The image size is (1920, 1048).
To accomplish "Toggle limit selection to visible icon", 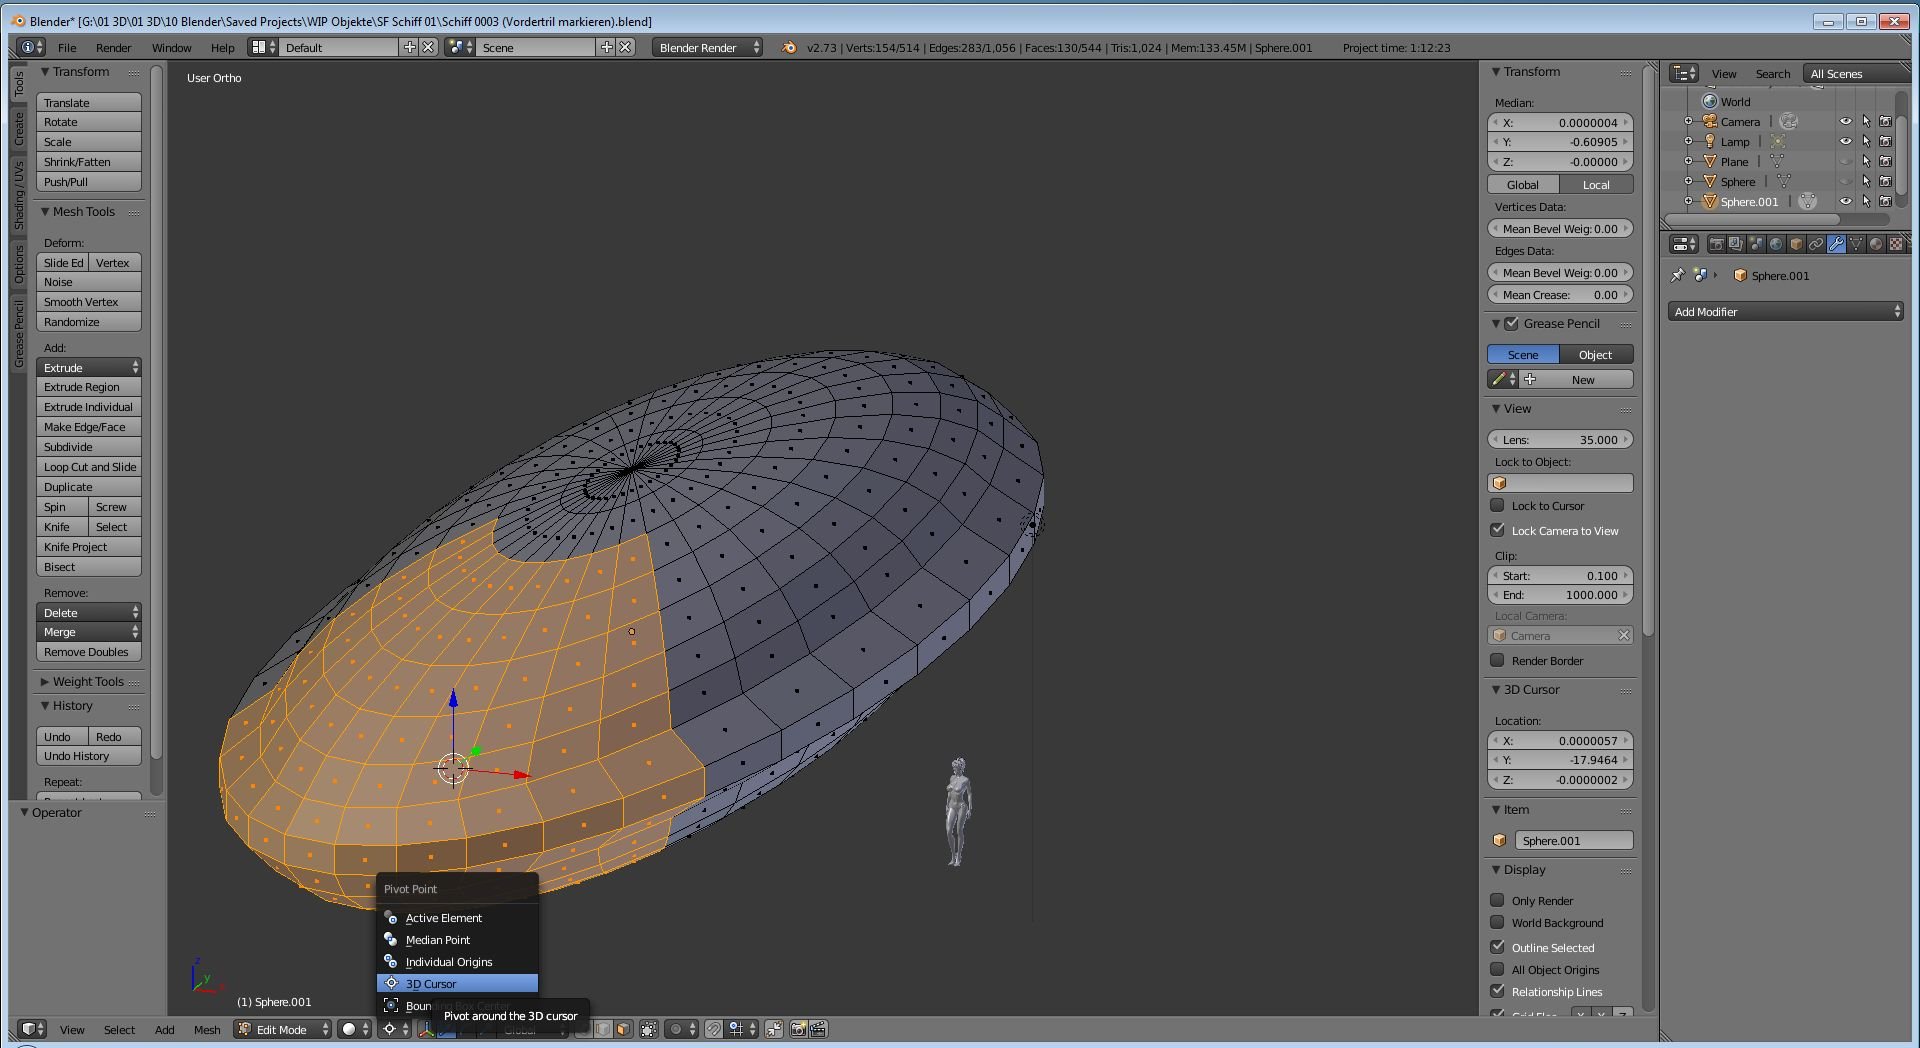I will point(649,1029).
